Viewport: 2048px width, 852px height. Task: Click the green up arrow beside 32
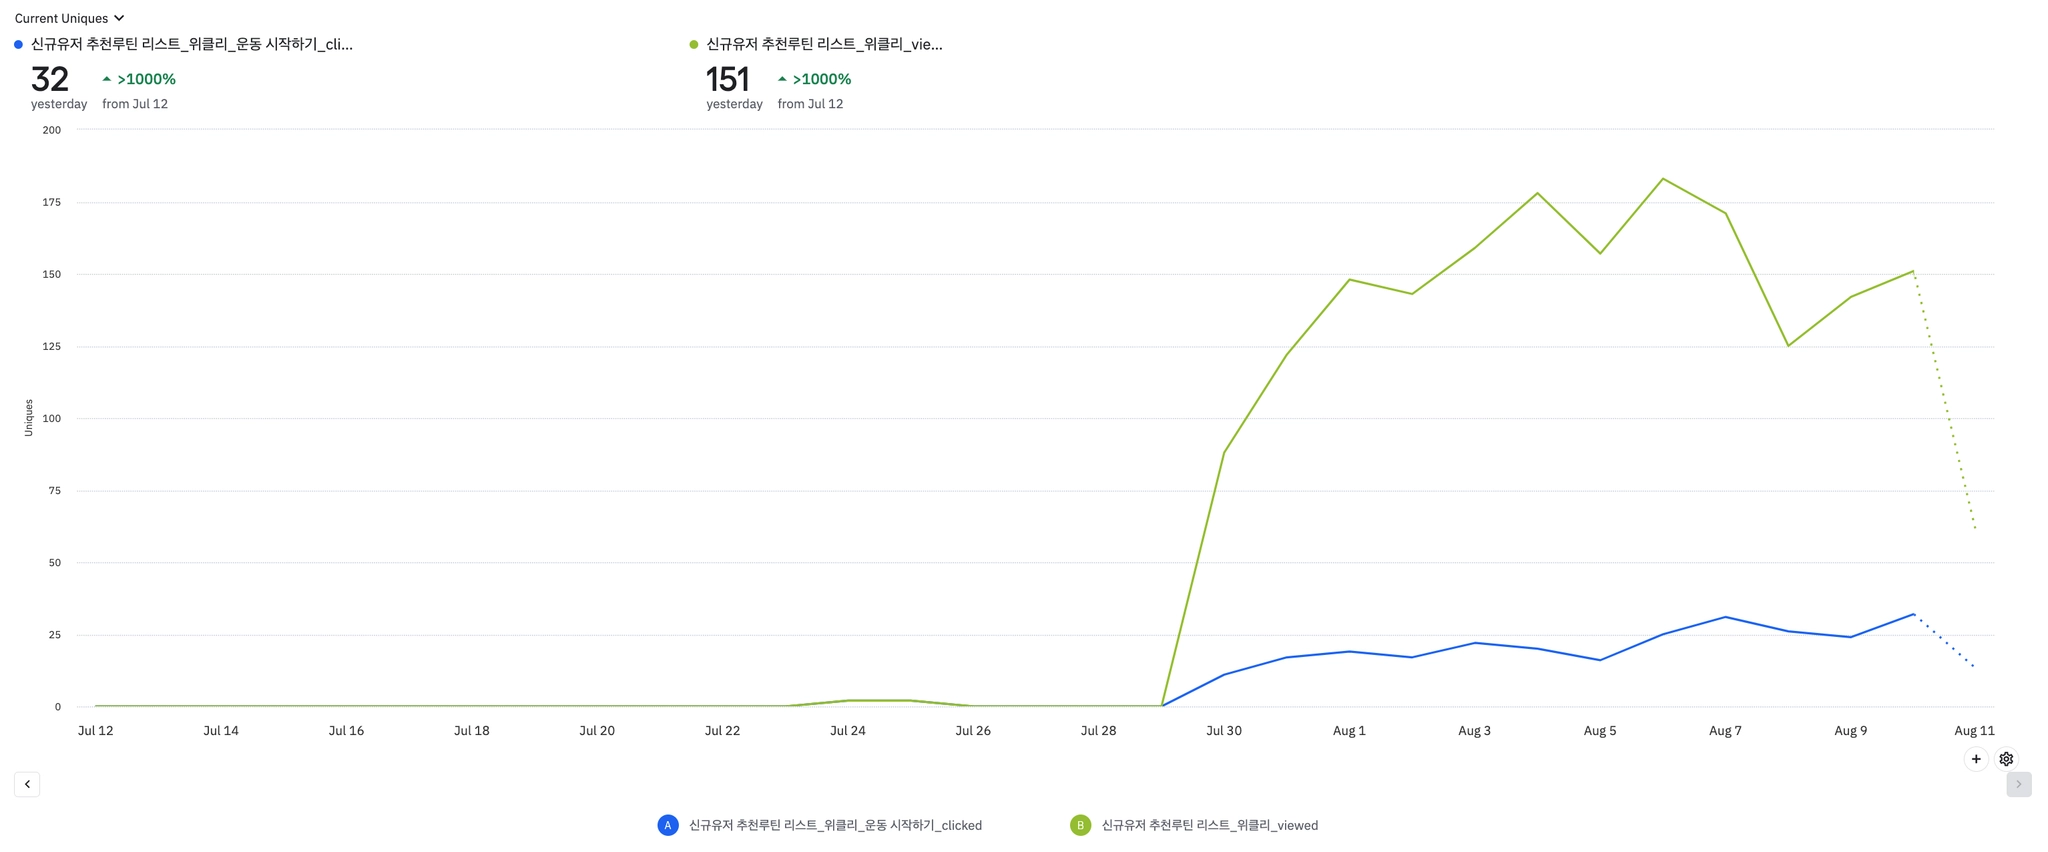point(107,79)
